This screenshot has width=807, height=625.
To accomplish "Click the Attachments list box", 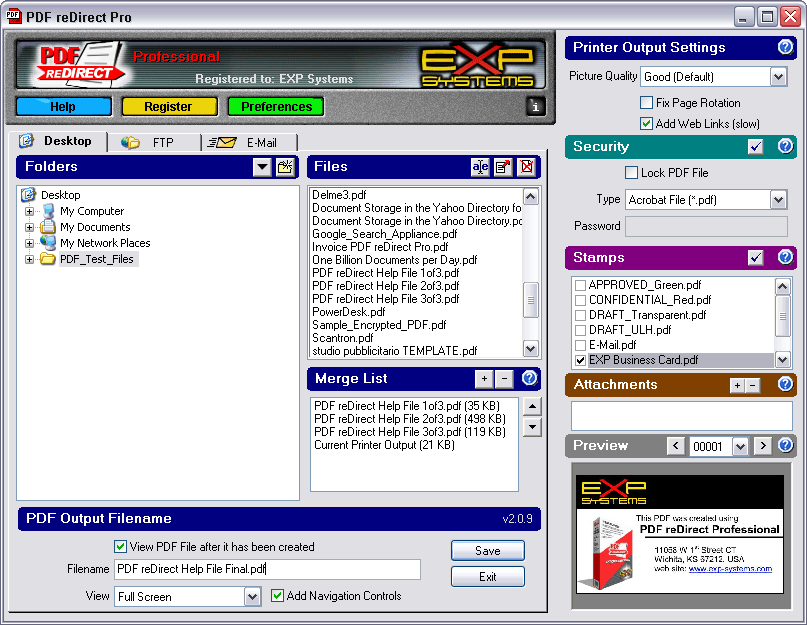I will 681,415.
